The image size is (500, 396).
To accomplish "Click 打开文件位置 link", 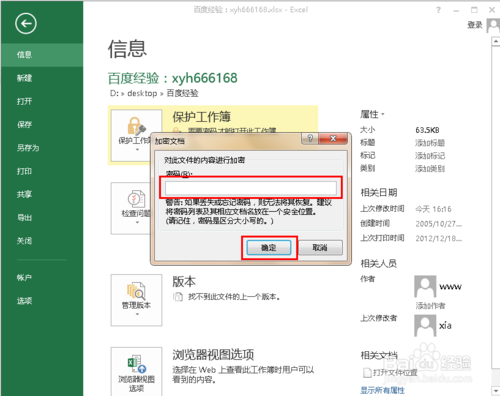I will (395, 372).
